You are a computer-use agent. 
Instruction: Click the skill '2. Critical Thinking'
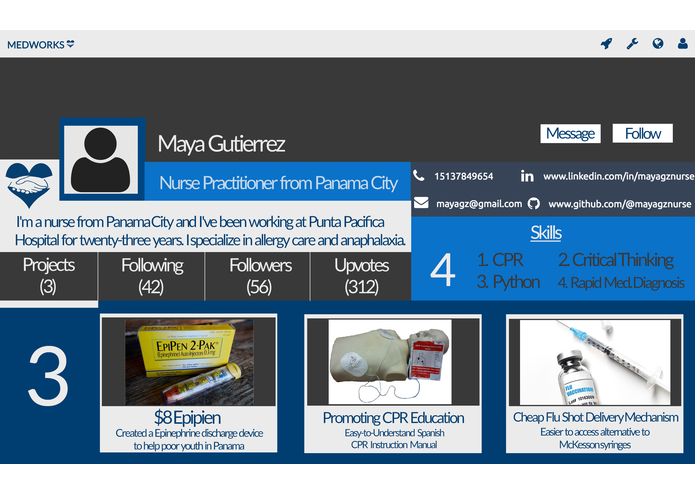click(616, 260)
